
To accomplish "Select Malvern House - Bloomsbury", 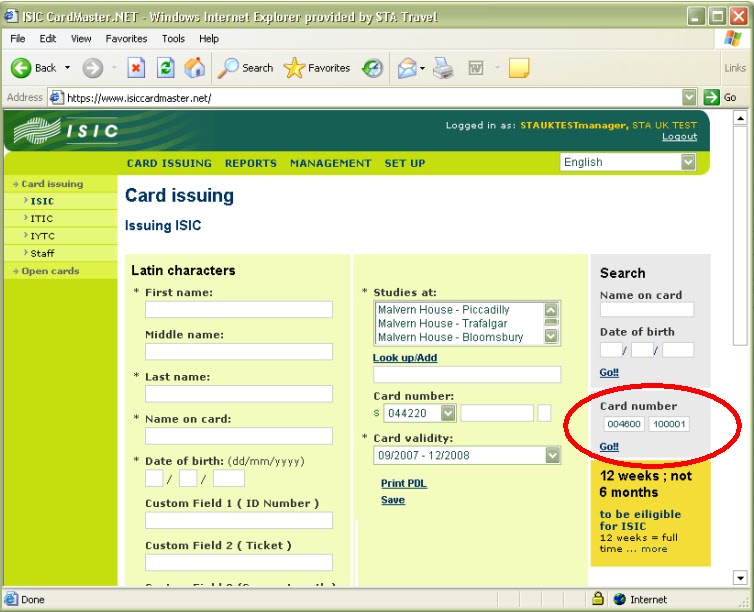I will [x=450, y=337].
